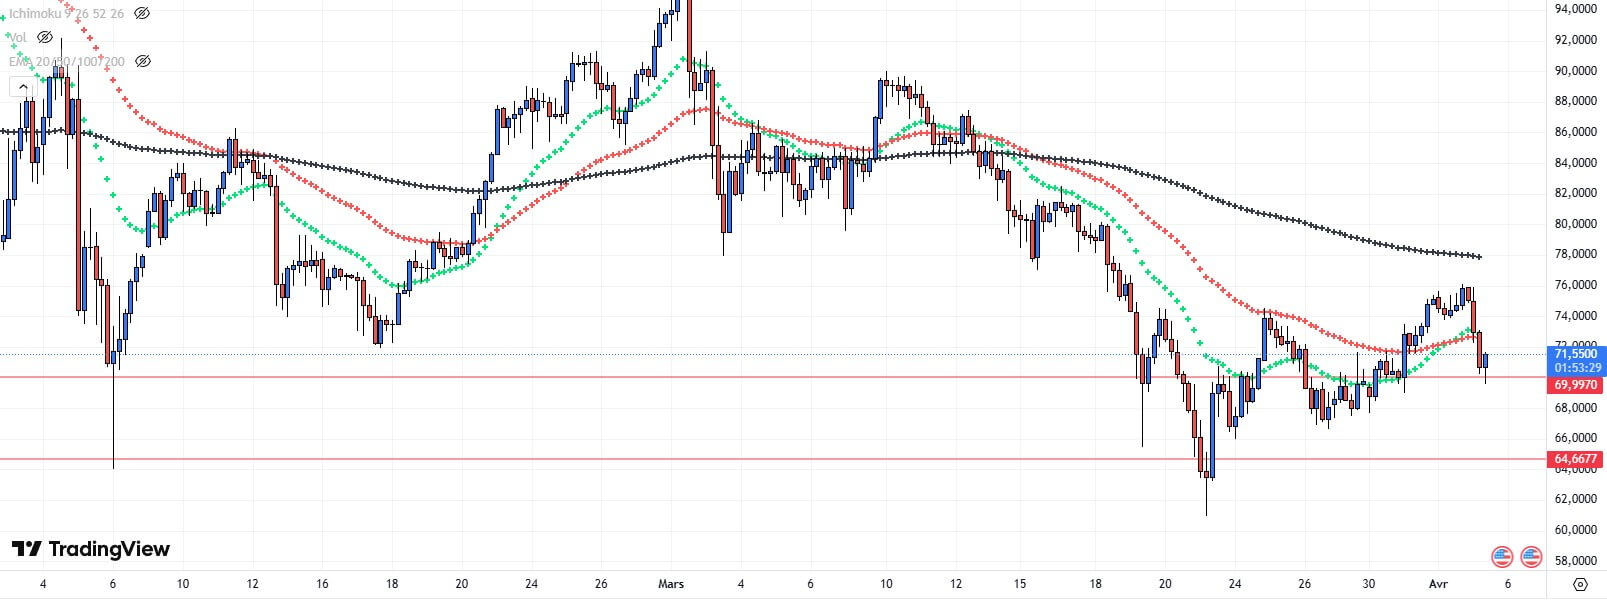Click the Avr label on the time axis
Viewport: 1607px width, 600px height.
pyautogui.click(x=1438, y=584)
